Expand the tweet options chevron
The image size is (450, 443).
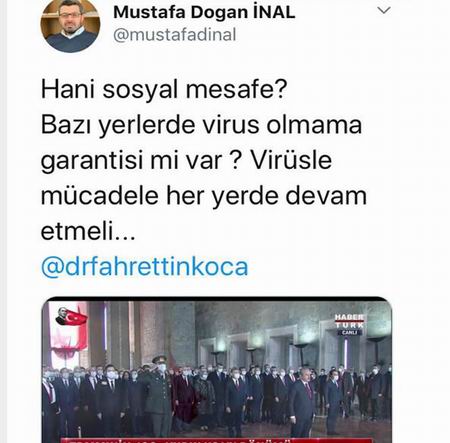click(x=384, y=10)
